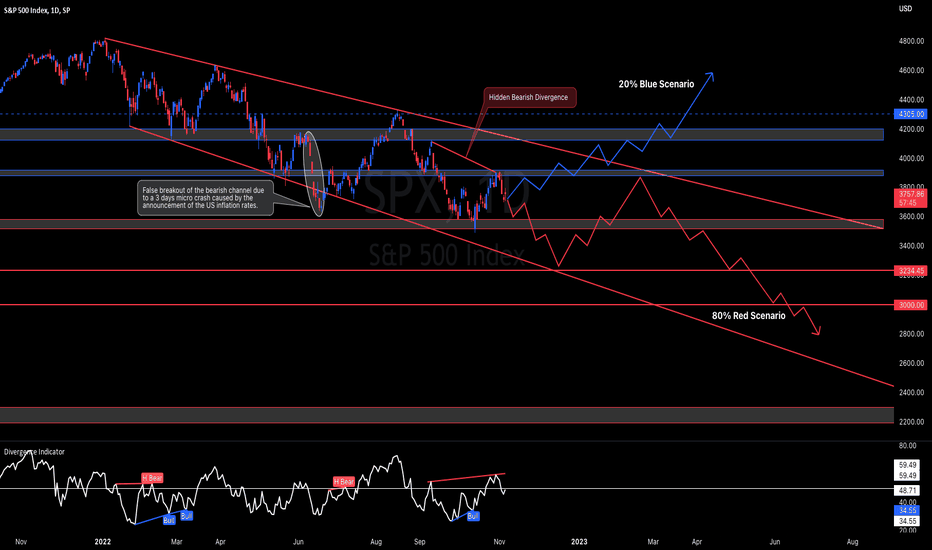The image size is (932, 550).
Task: Click the Aug label at far right of time axis
Action: (x=852, y=542)
